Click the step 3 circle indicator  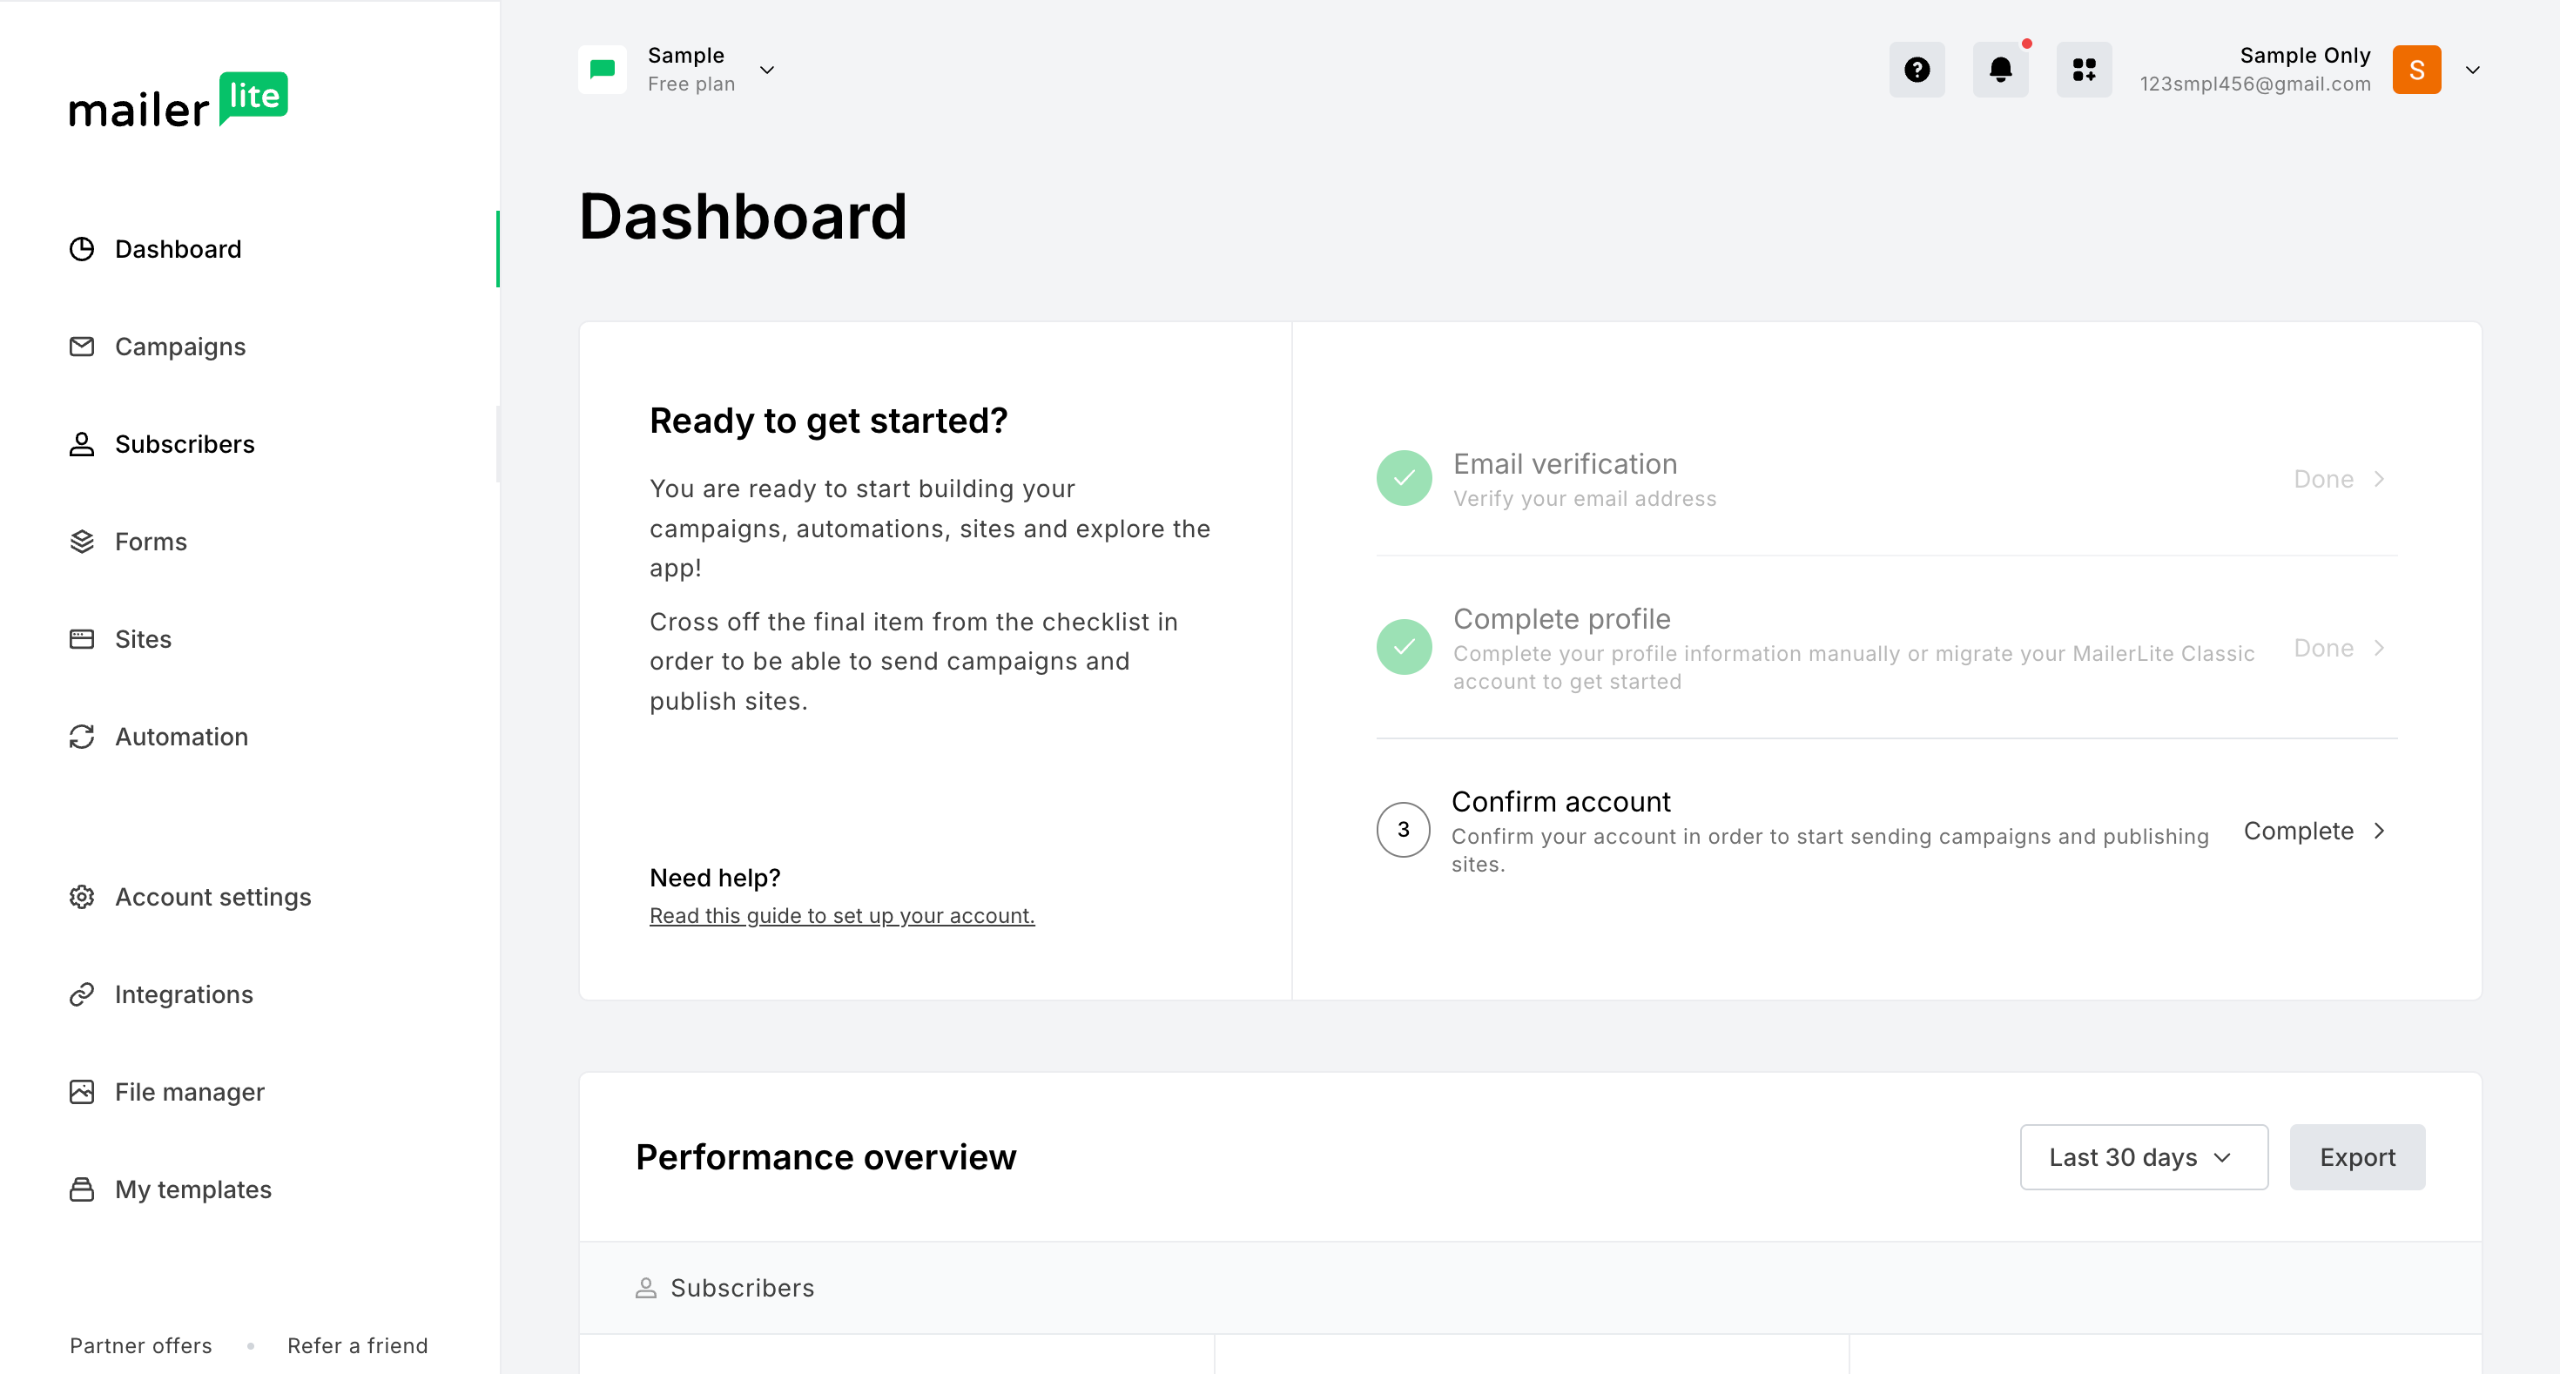[1403, 829]
